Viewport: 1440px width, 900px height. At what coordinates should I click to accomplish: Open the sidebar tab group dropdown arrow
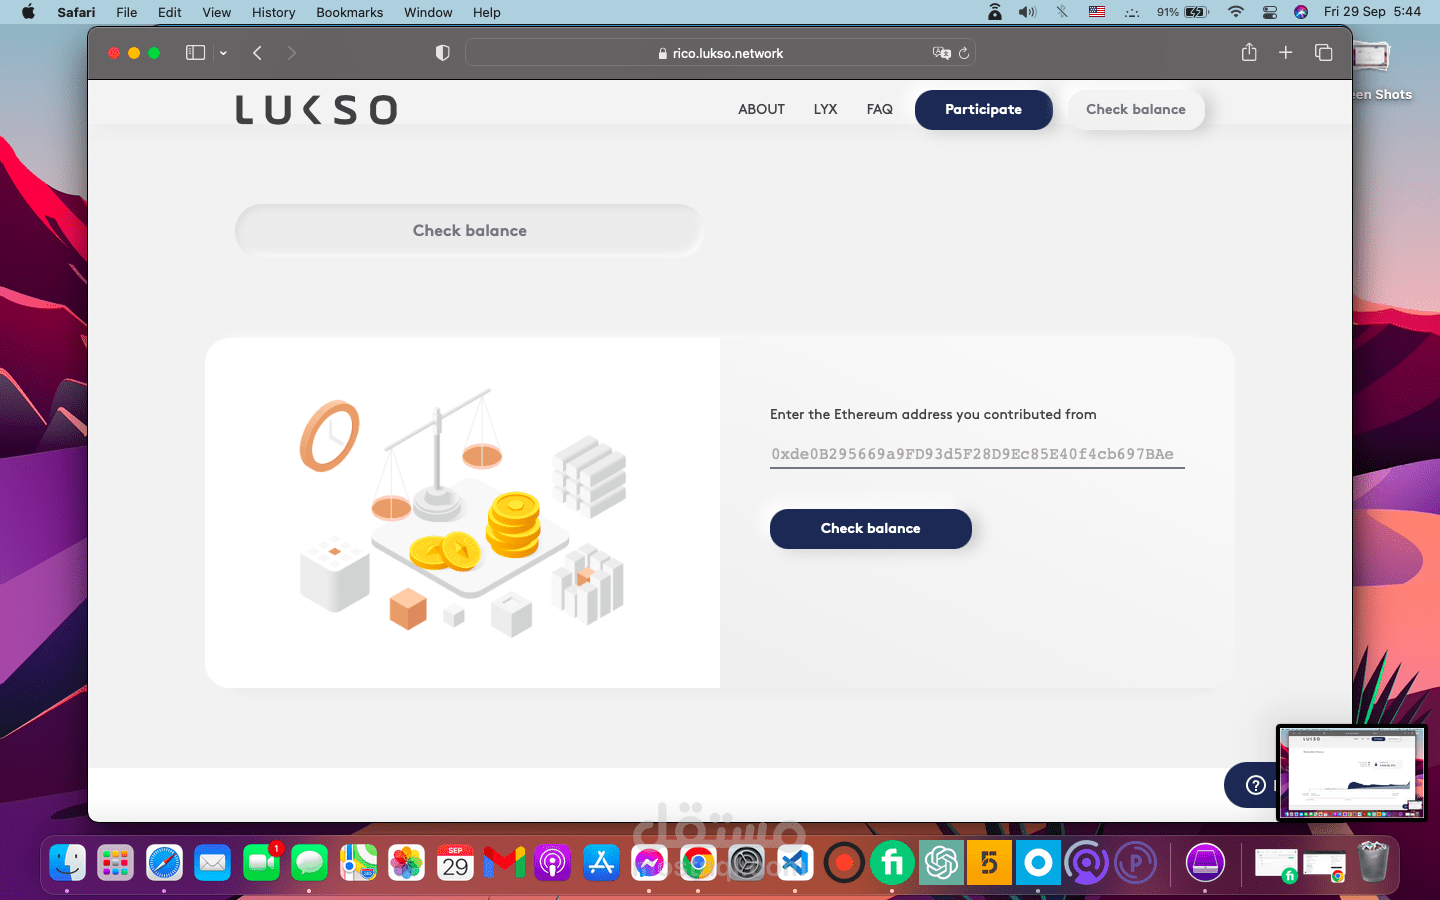tap(223, 53)
